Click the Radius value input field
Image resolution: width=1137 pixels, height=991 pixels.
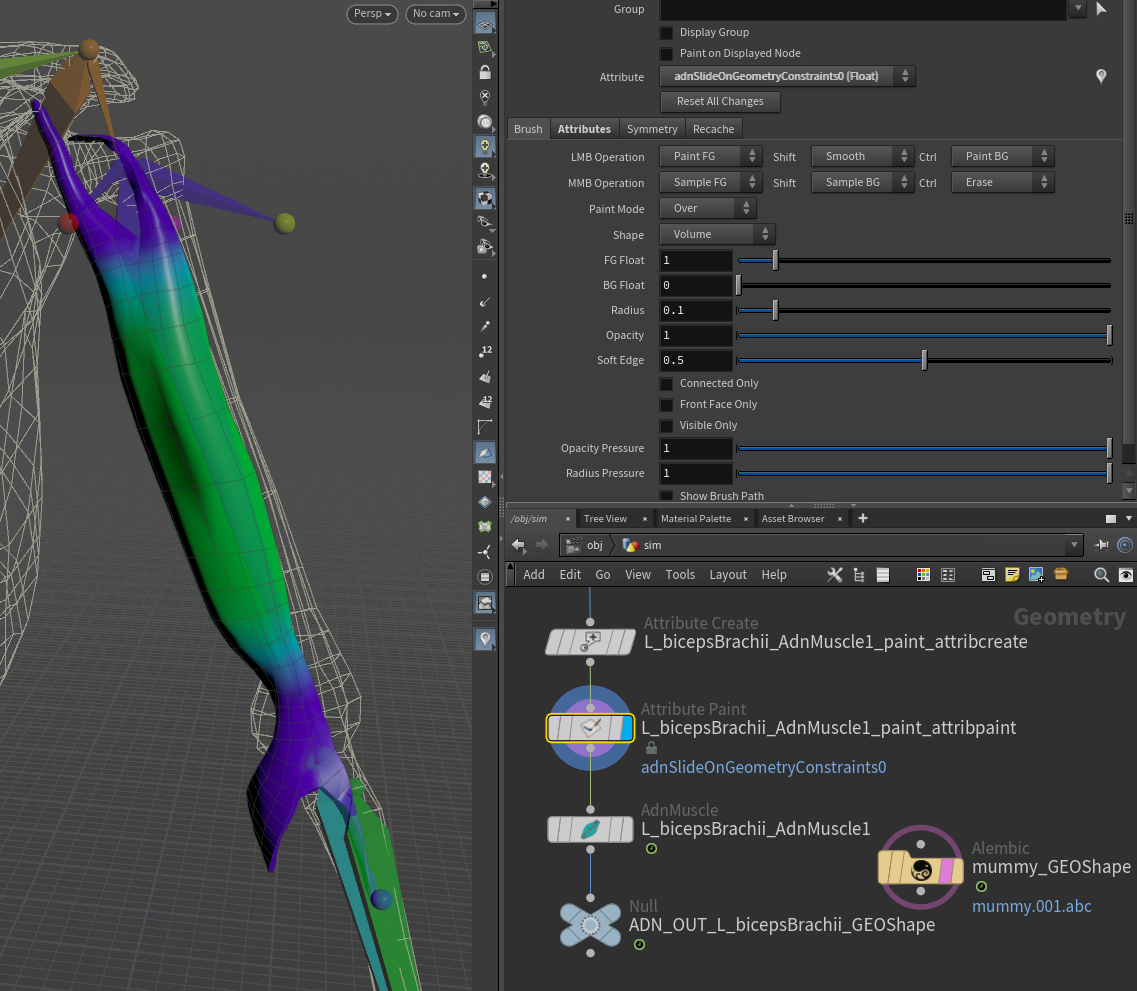coord(696,310)
